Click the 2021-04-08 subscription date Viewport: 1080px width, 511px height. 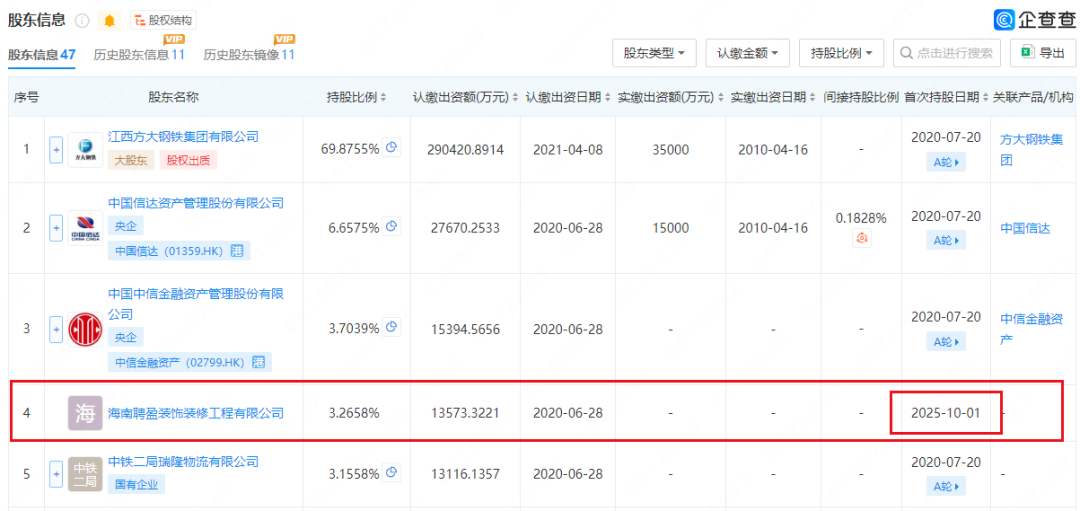pos(568,149)
